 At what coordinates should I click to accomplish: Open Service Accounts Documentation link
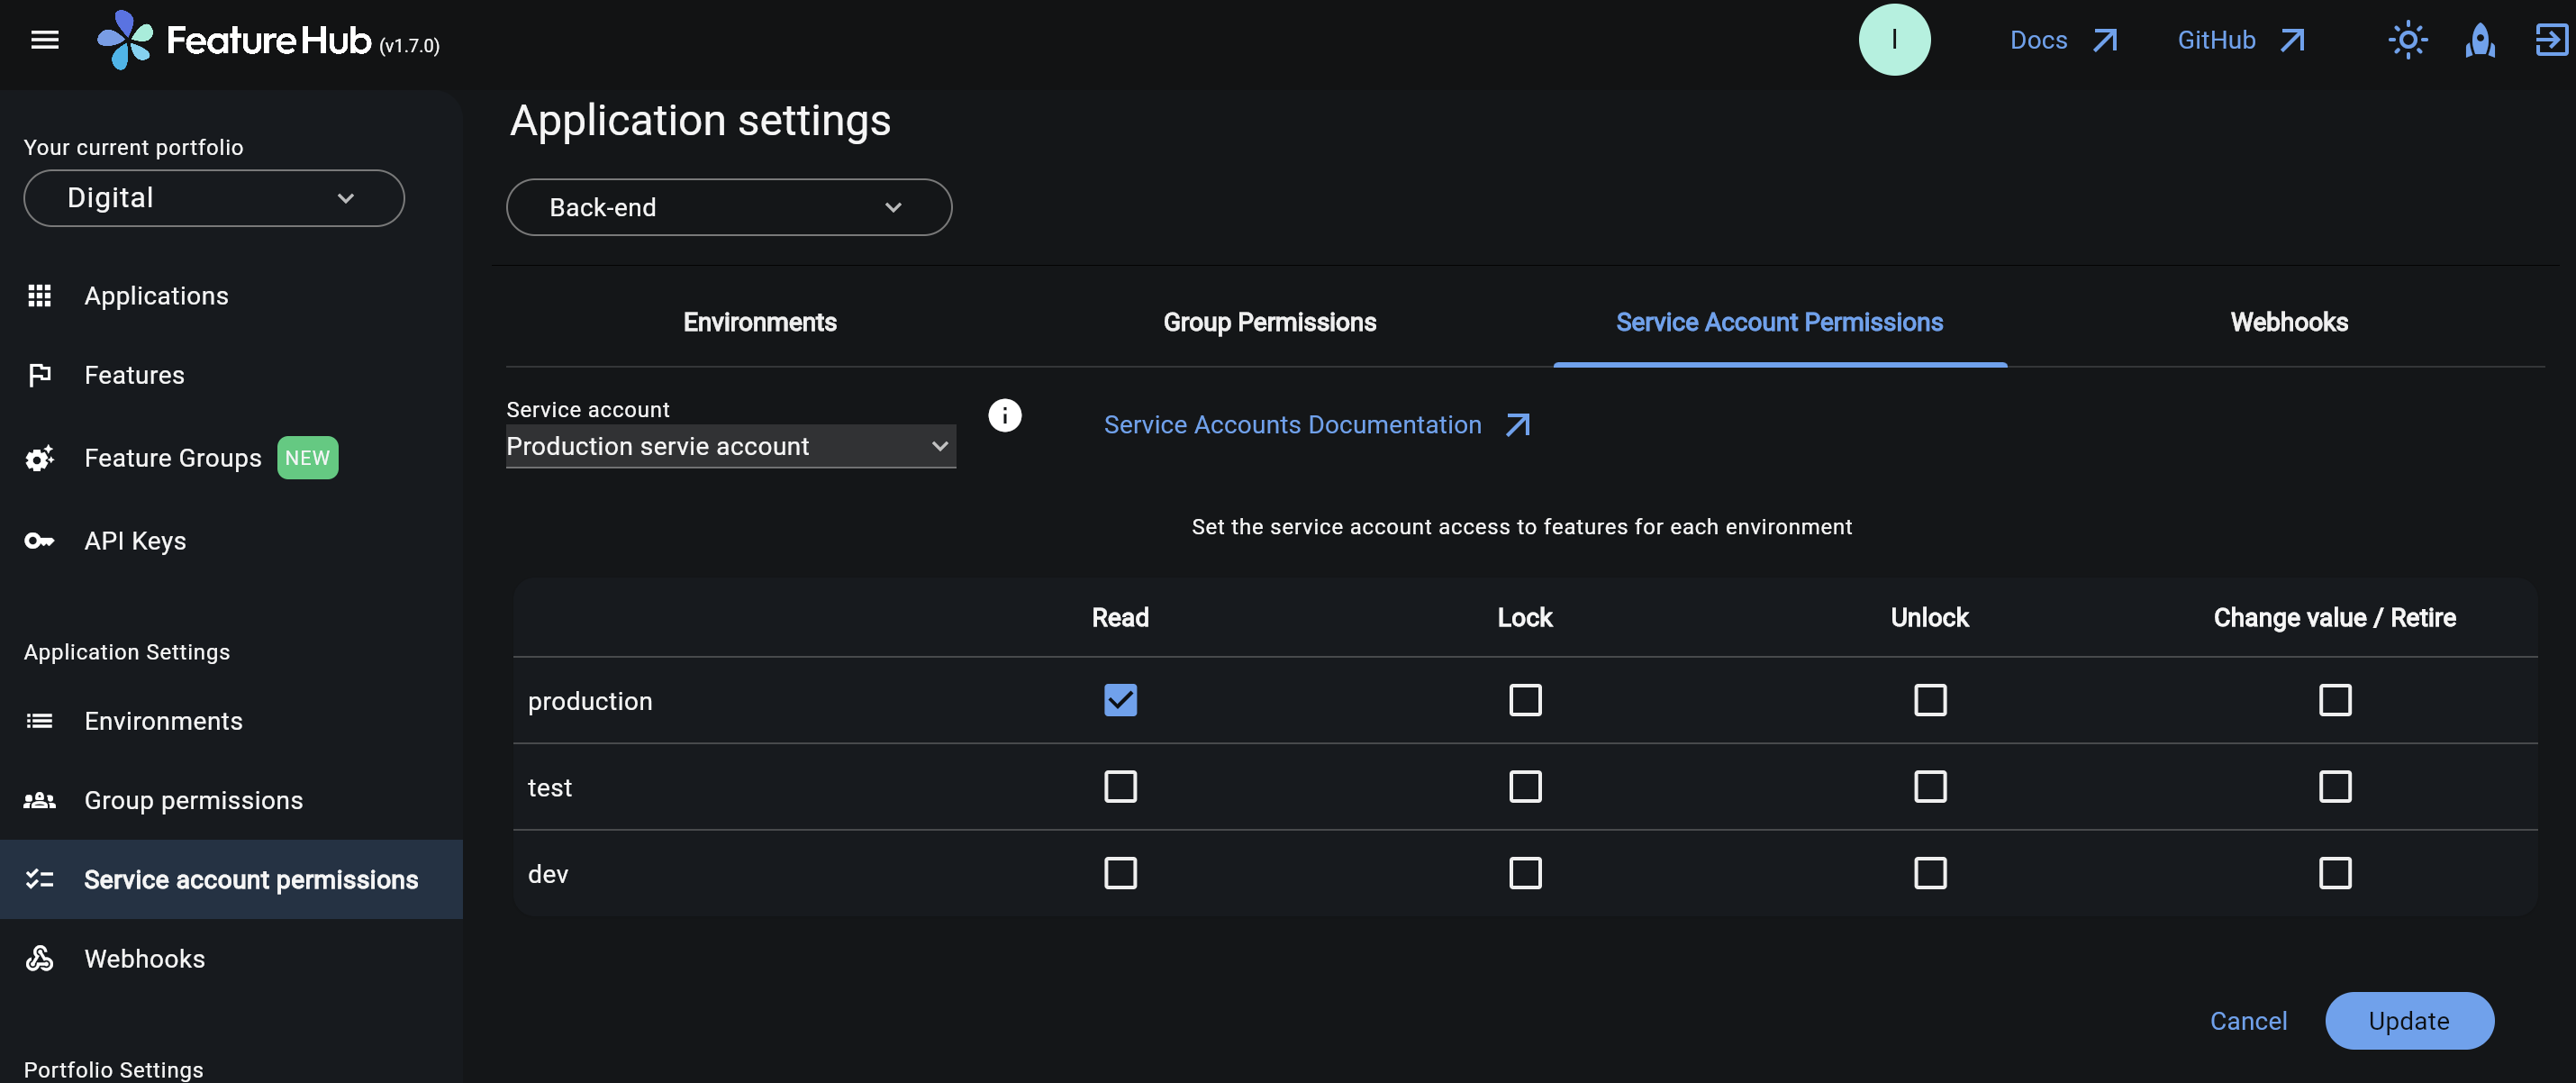tap(1292, 424)
